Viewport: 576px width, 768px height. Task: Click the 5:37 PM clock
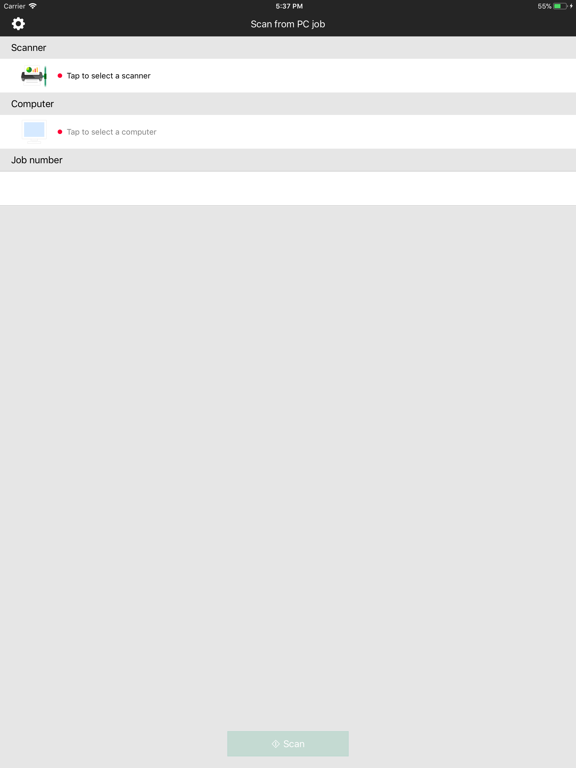289,6
